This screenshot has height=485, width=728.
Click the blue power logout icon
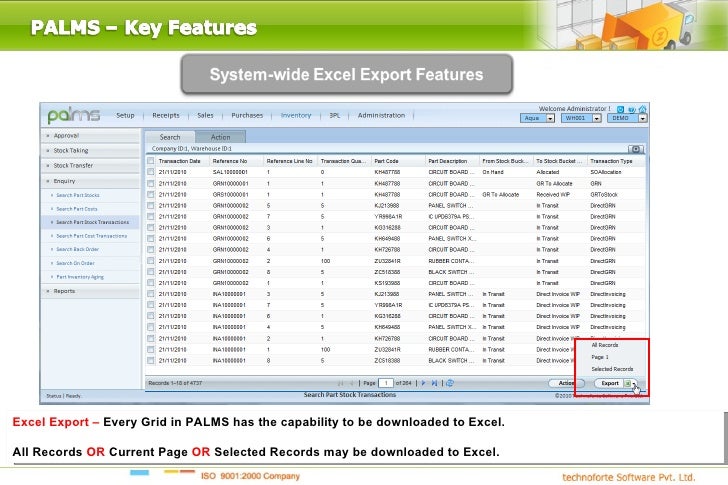tap(620, 109)
